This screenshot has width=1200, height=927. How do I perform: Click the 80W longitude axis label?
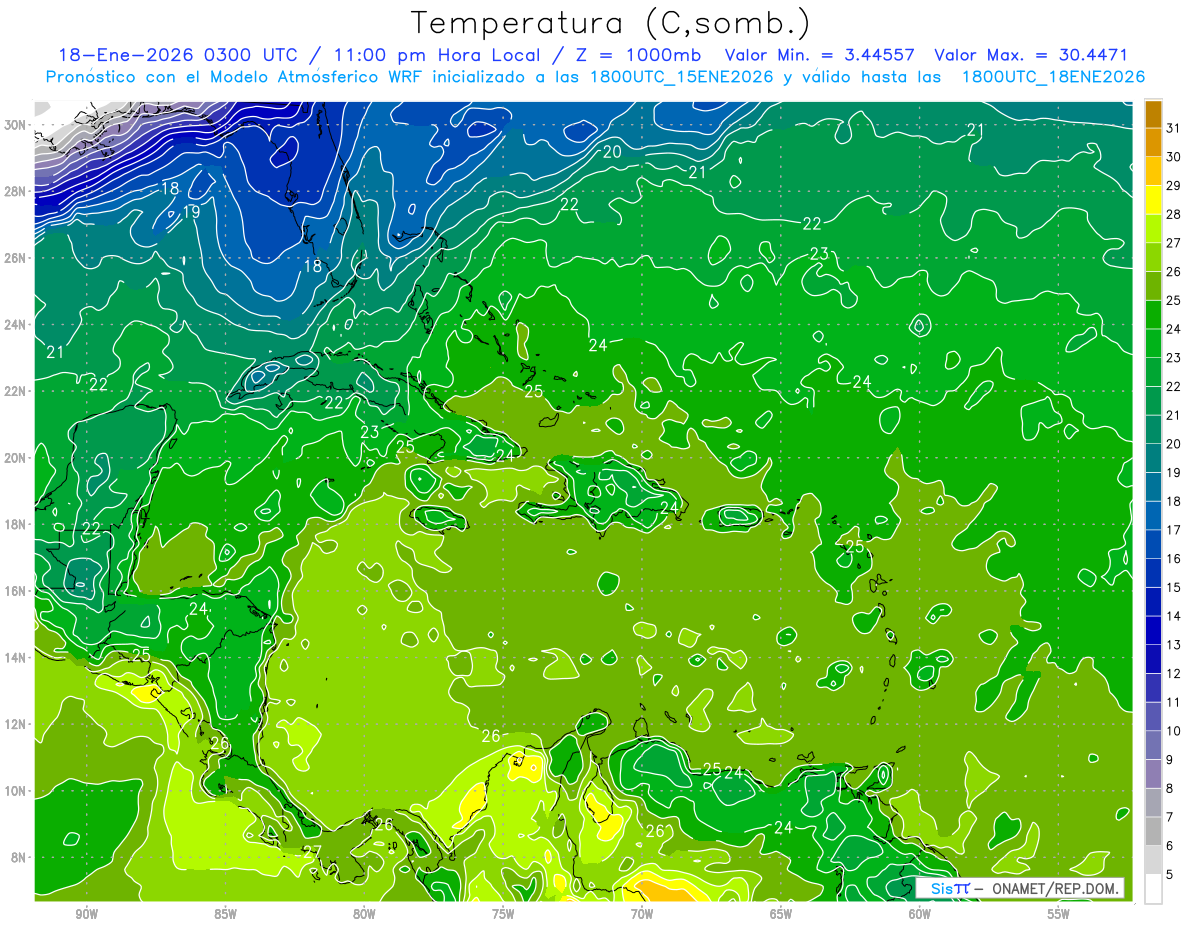(364, 914)
